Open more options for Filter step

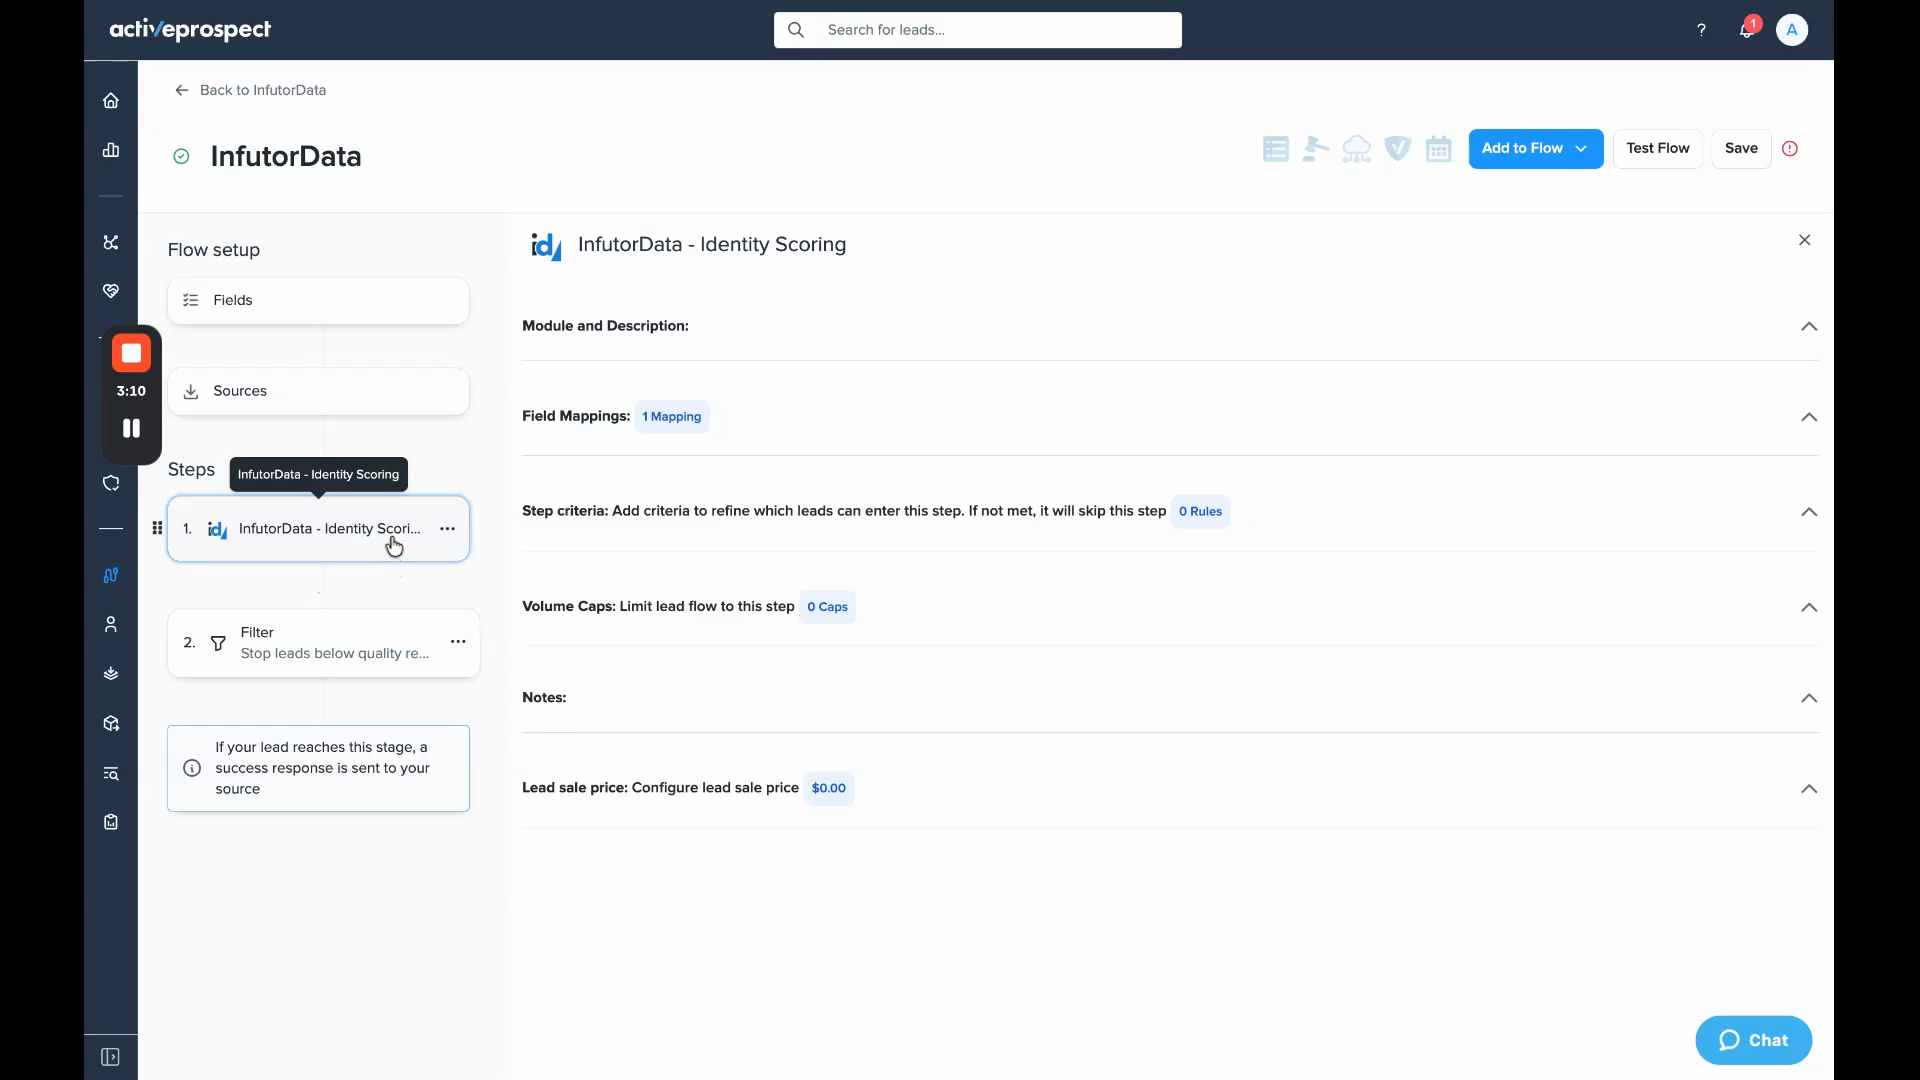click(458, 642)
